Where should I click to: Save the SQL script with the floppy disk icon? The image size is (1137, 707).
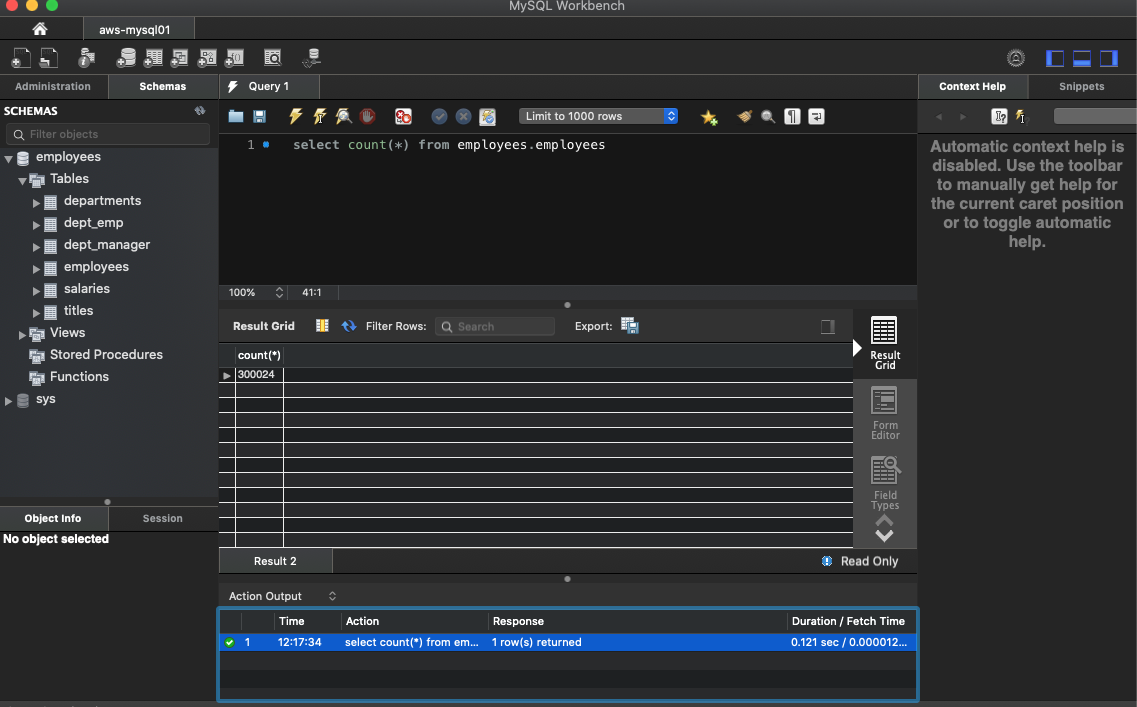pos(259,117)
